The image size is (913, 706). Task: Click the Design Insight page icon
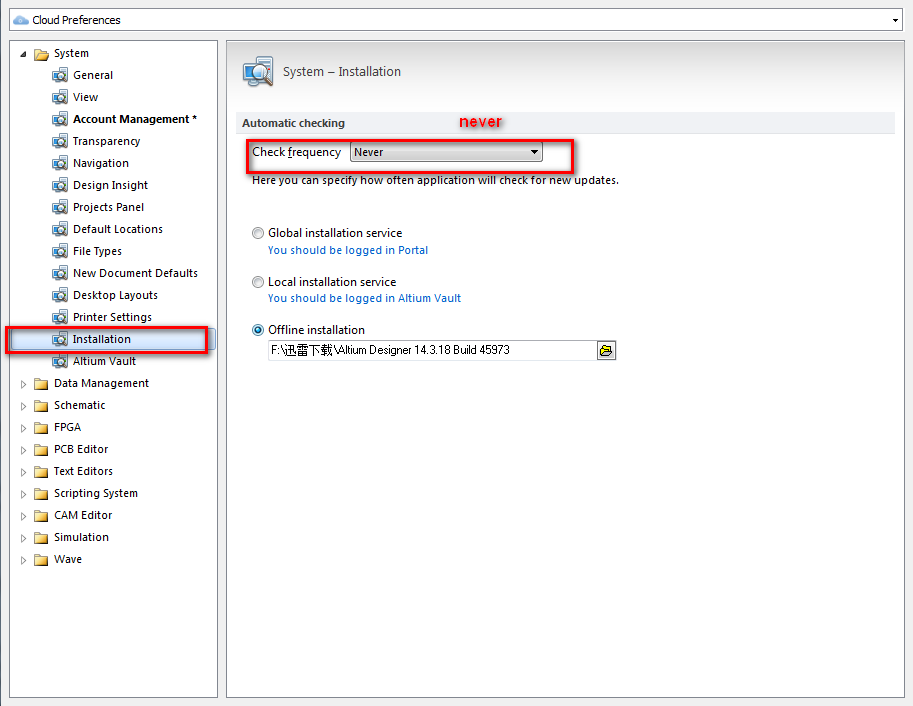pyautogui.click(x=60, y=185)
